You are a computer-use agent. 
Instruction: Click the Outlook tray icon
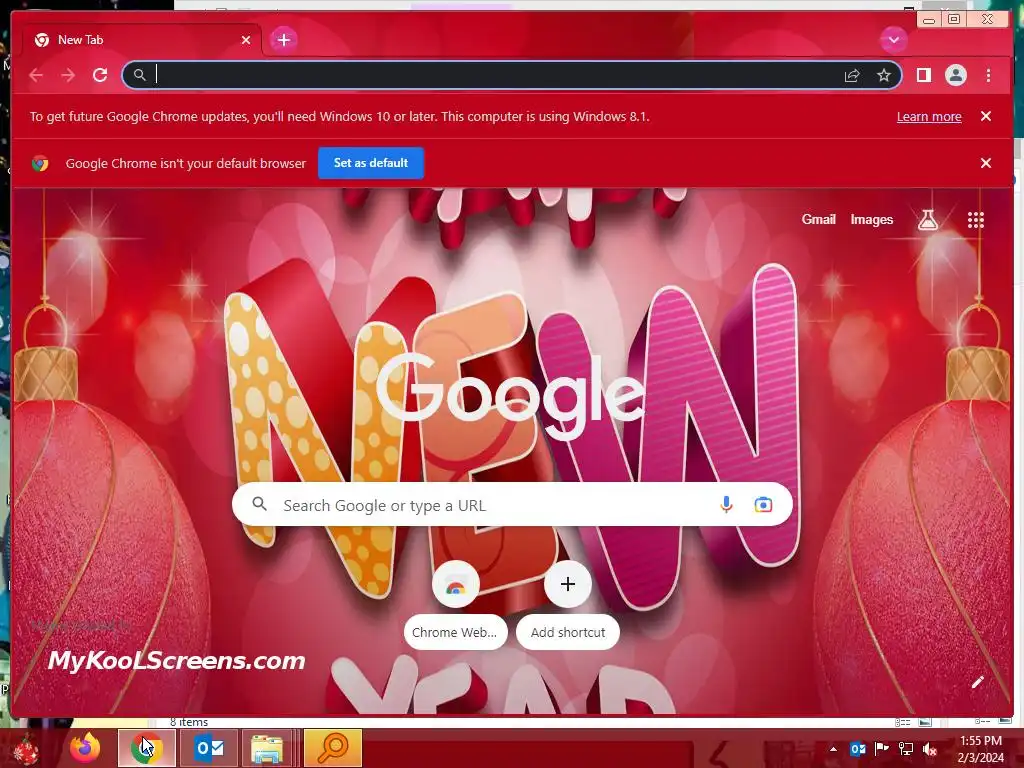857,749
